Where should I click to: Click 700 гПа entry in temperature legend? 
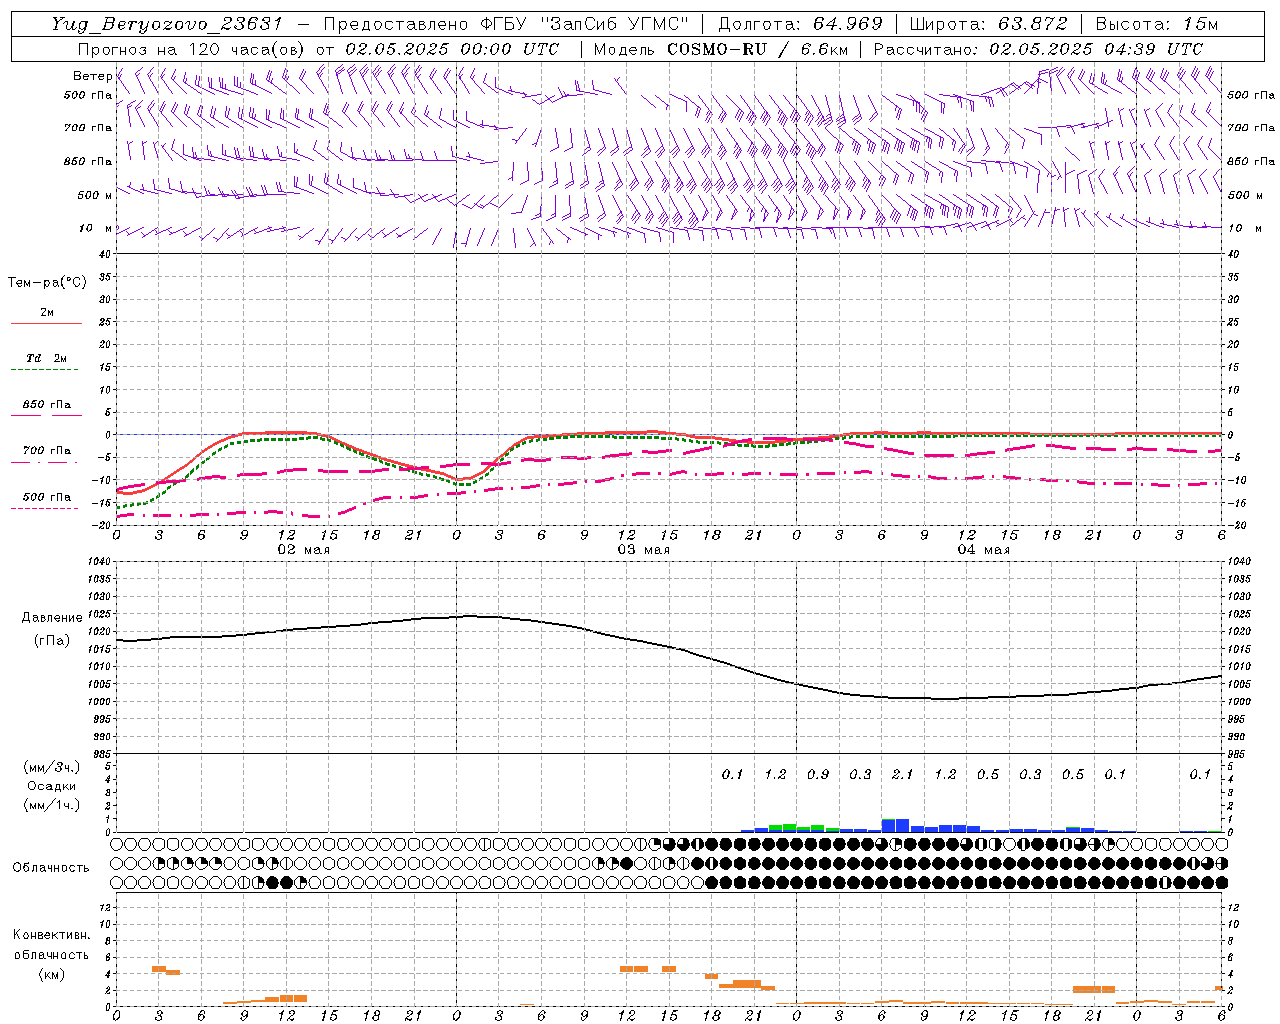[x=47, y=451]
